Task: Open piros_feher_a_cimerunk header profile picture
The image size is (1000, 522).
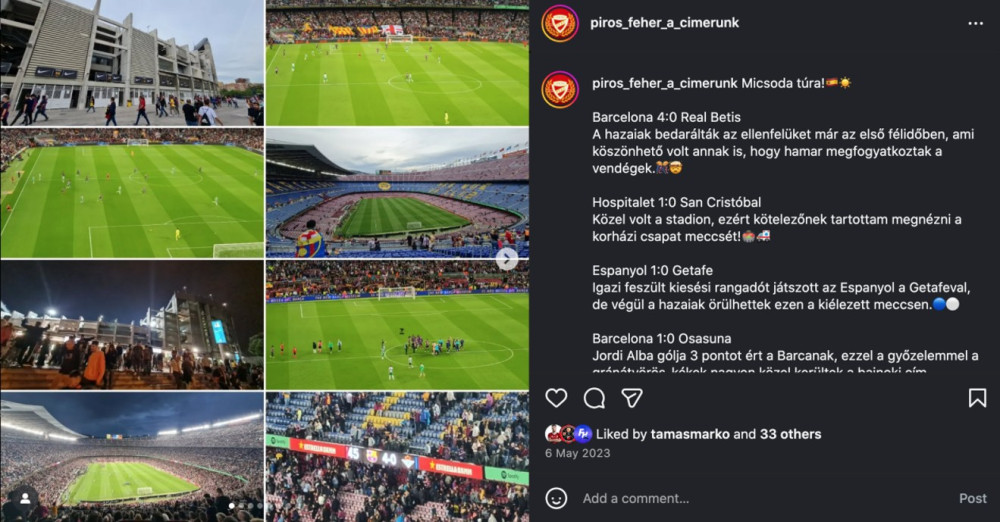Action: [x=560, y=24]
